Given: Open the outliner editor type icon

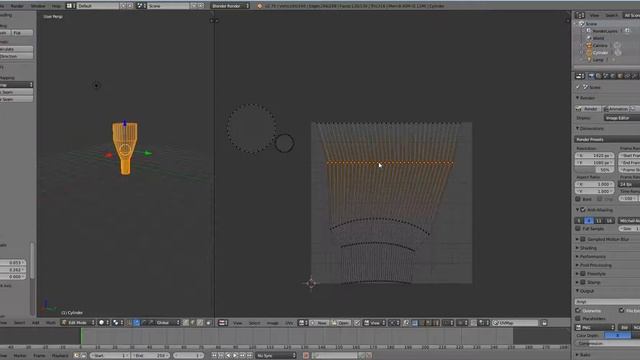Looking at the screenshot, I should coord(580,15).
